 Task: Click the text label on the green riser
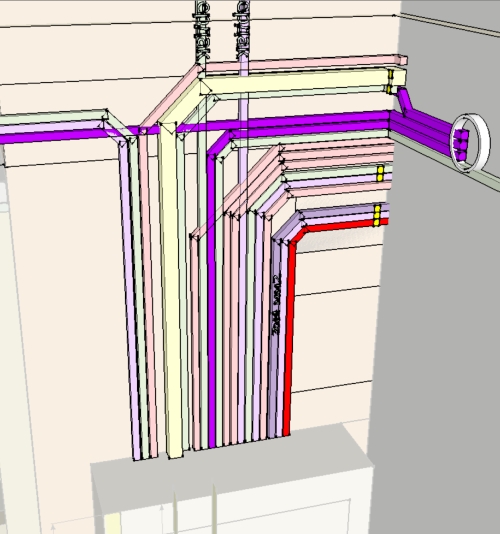pos(202,31)
